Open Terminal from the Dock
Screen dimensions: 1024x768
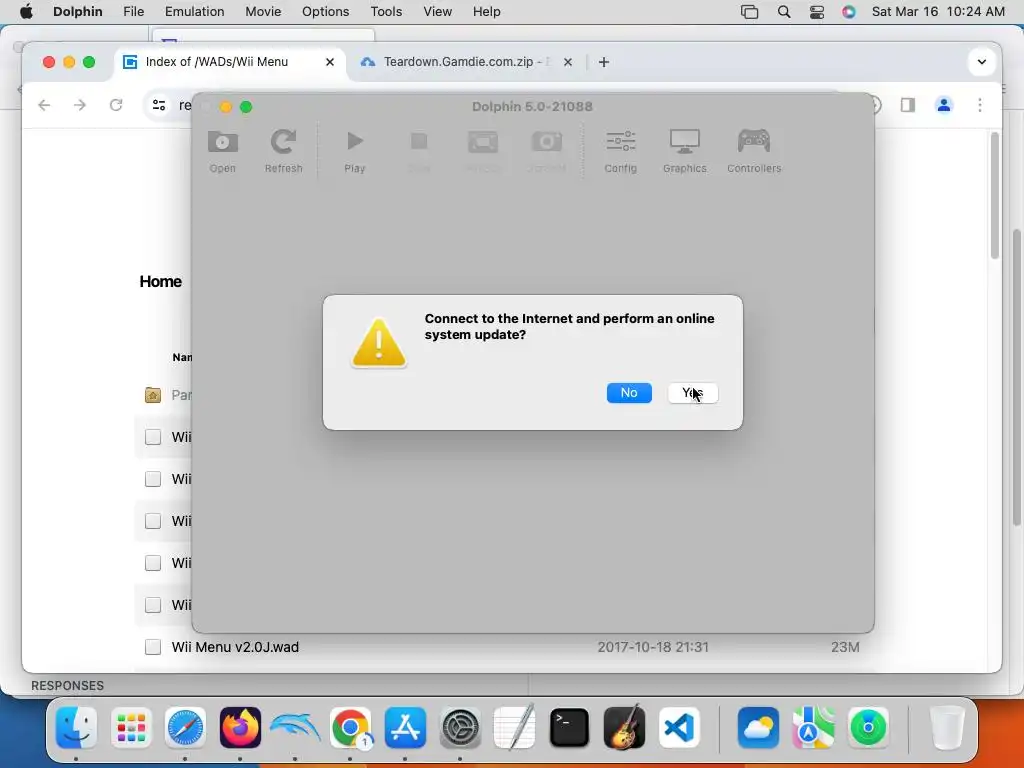pos(569,728)
